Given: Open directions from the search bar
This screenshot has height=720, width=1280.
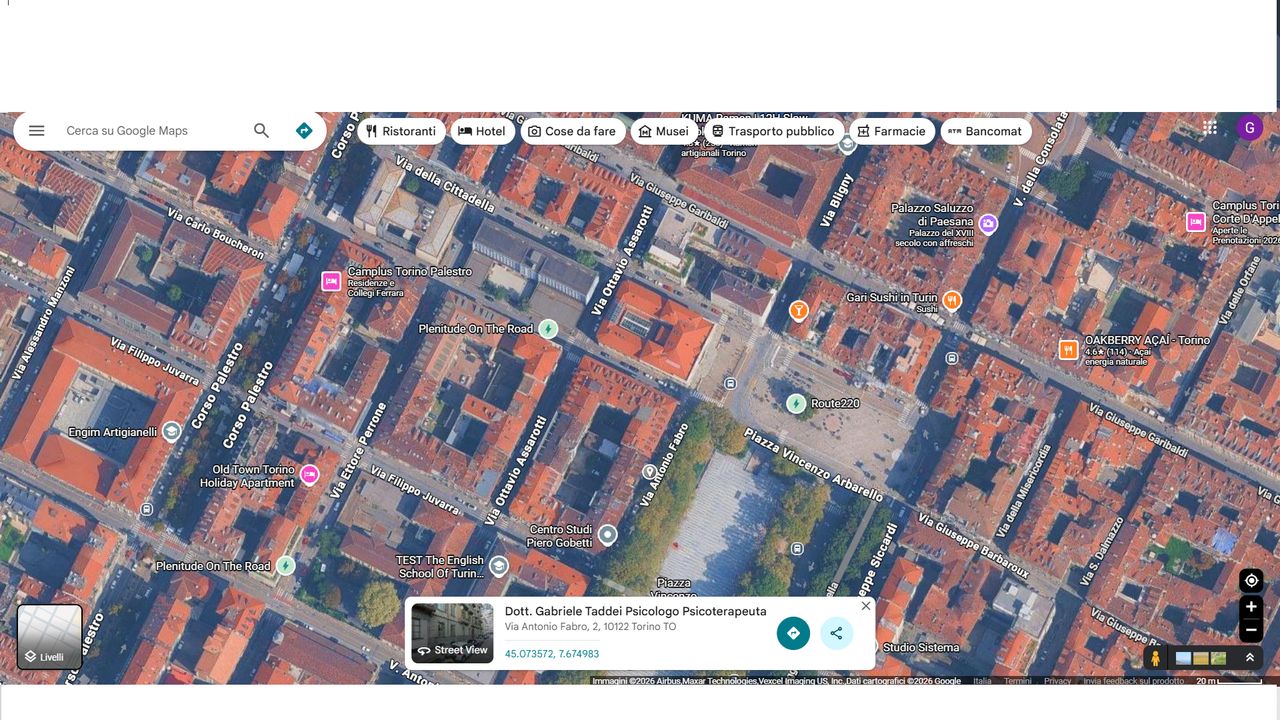Looking at the screenshot, I should click(x=304, y=131).
